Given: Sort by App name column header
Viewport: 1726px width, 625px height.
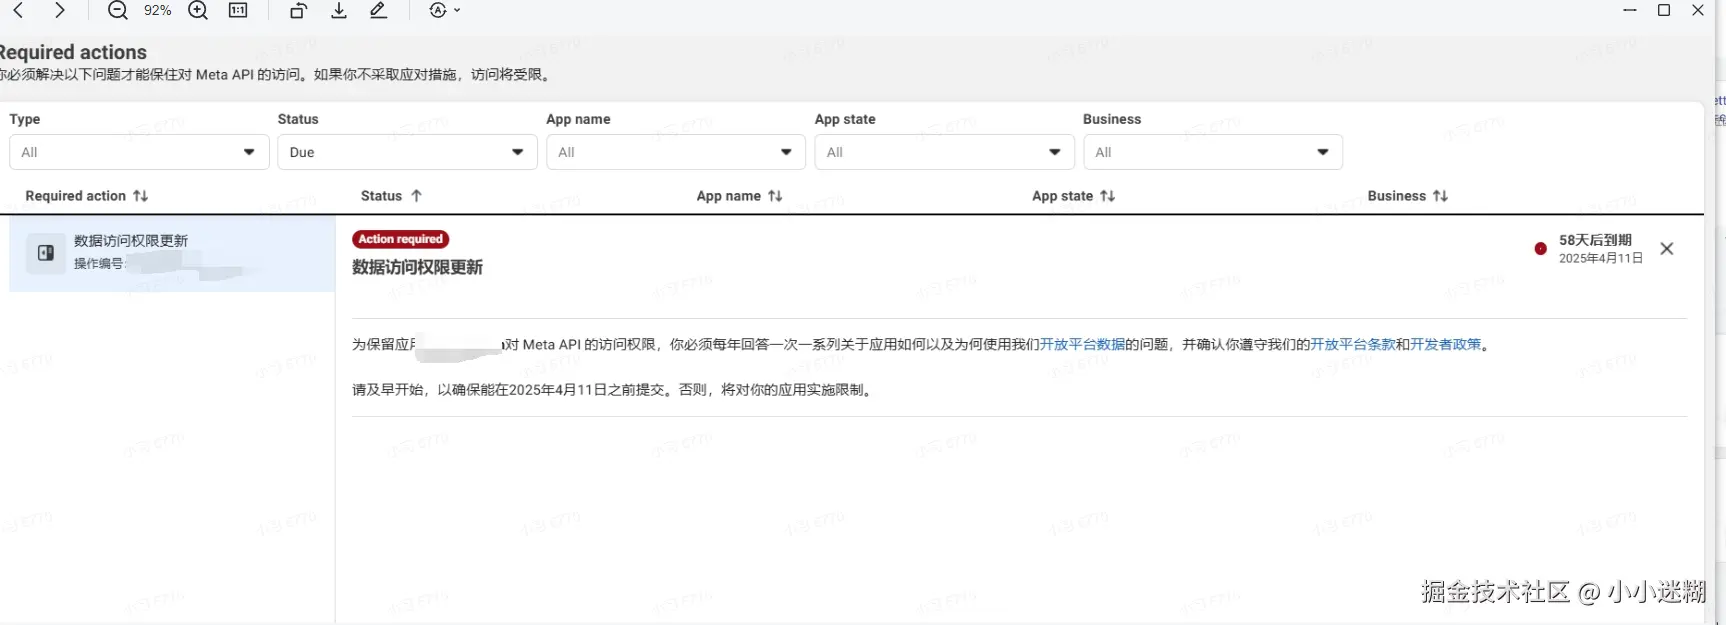Looking at the screenshot, I should coord(739,196).
